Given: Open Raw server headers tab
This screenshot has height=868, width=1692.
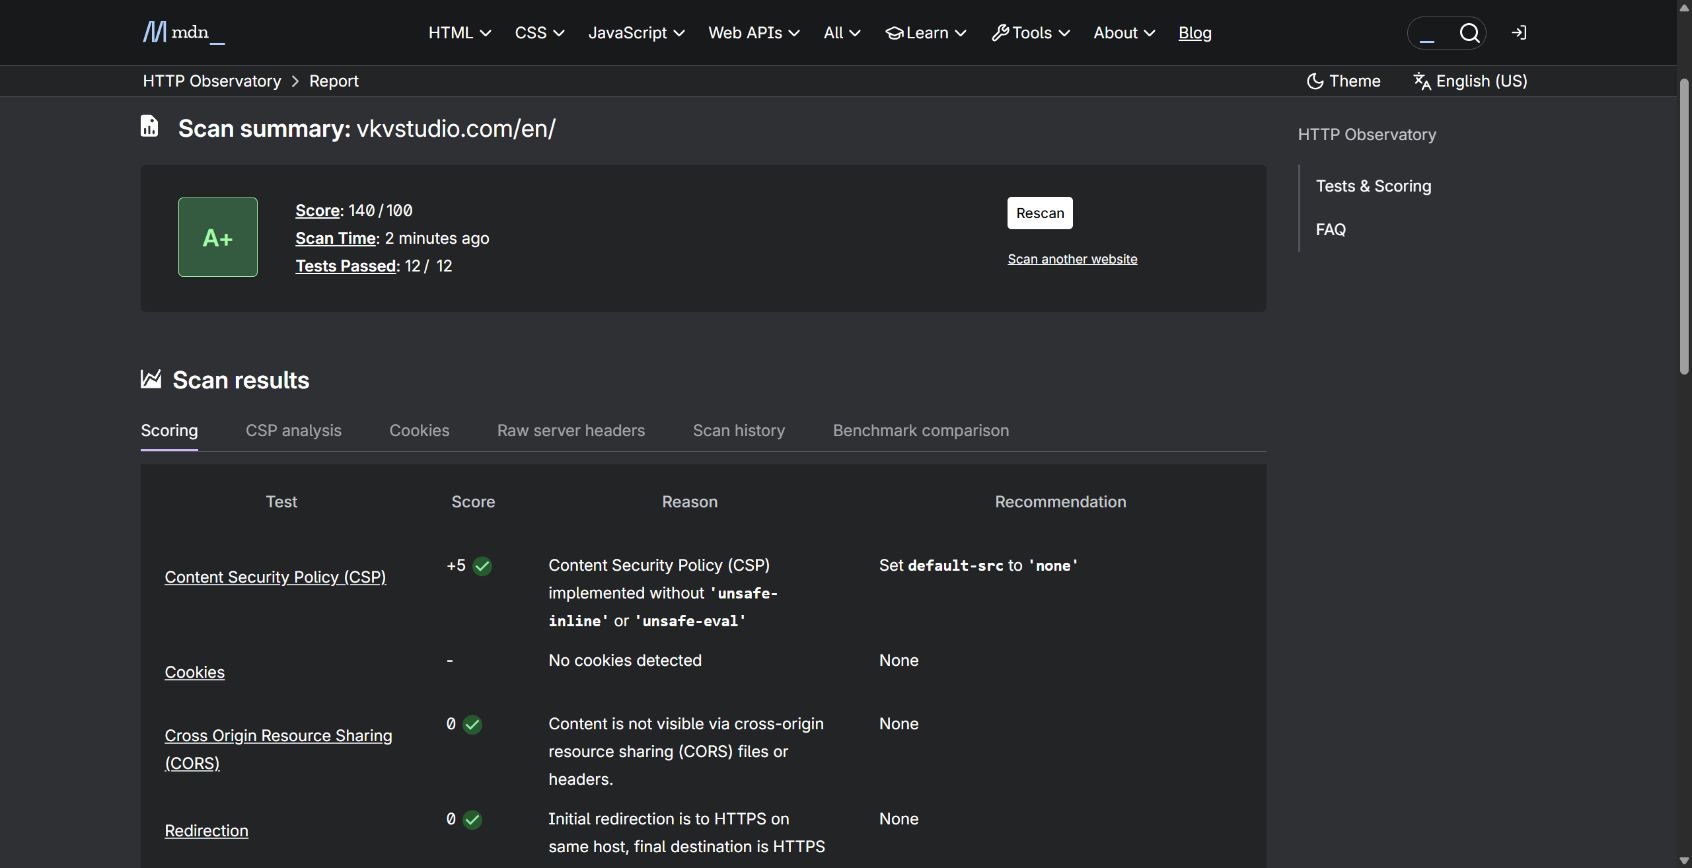Looking at the screenshot, I should coord(571,431).
